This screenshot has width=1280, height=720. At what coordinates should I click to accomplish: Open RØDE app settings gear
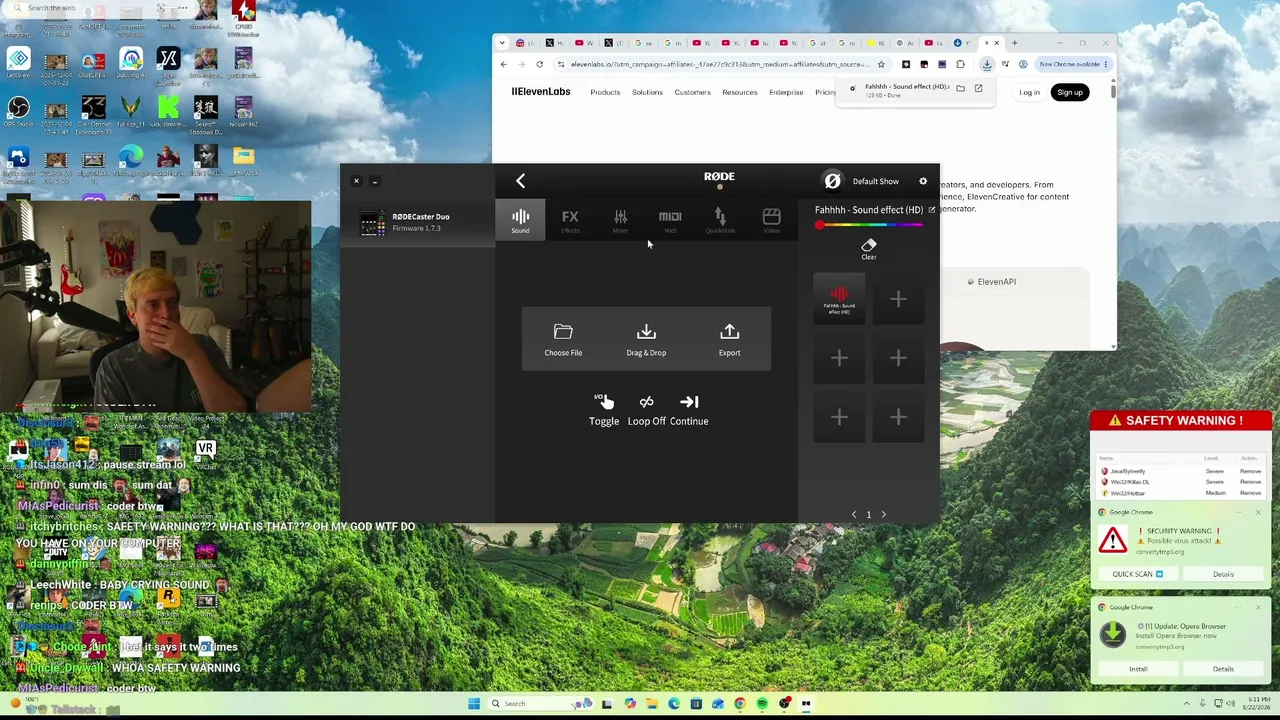pos(923,181)
